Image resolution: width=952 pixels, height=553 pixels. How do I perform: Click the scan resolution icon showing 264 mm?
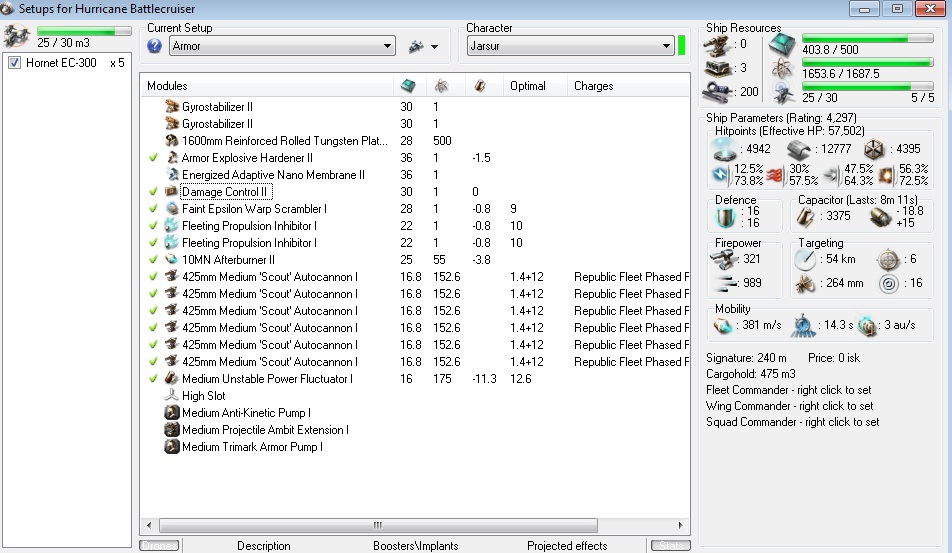805,283
